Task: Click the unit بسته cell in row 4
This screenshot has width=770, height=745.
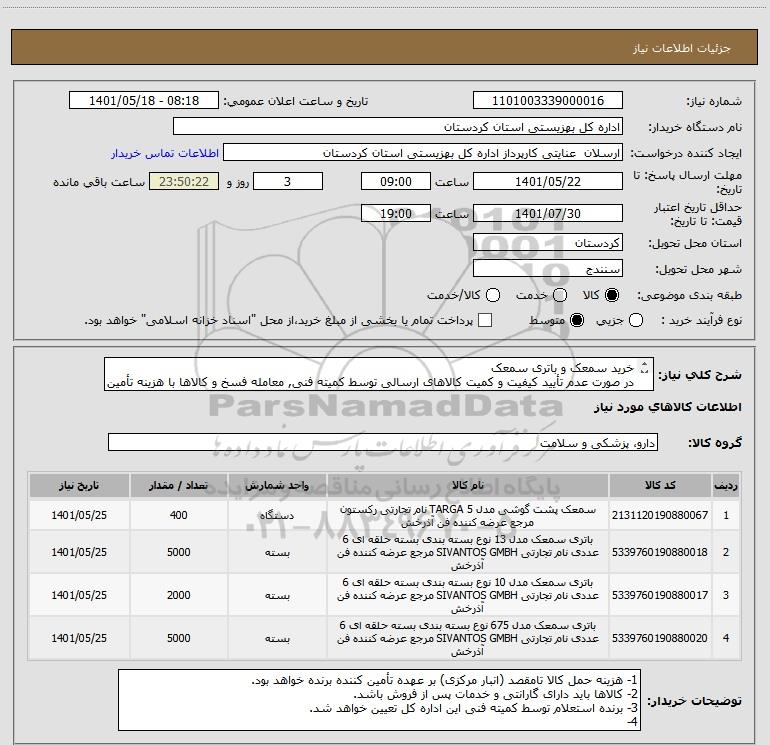Action: pyautogui.click(x=277, y=638)
